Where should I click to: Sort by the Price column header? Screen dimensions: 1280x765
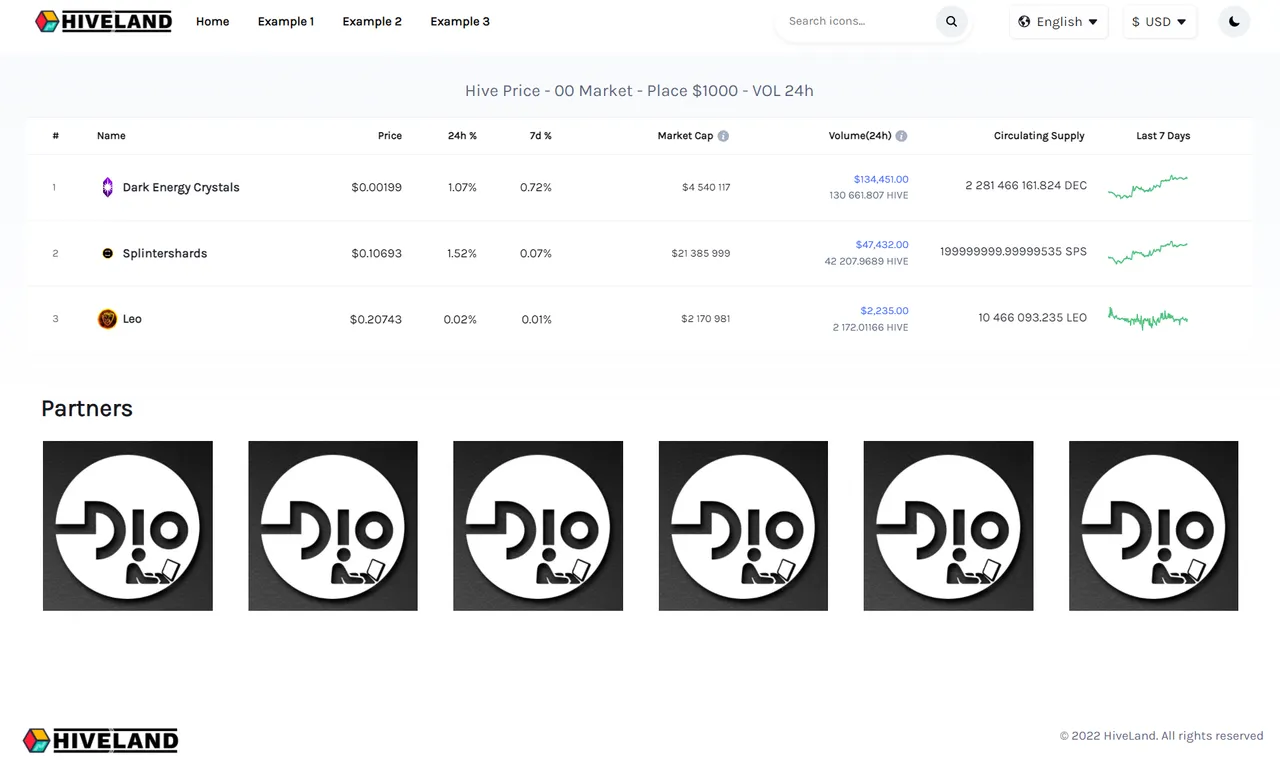tap(390, 136)
